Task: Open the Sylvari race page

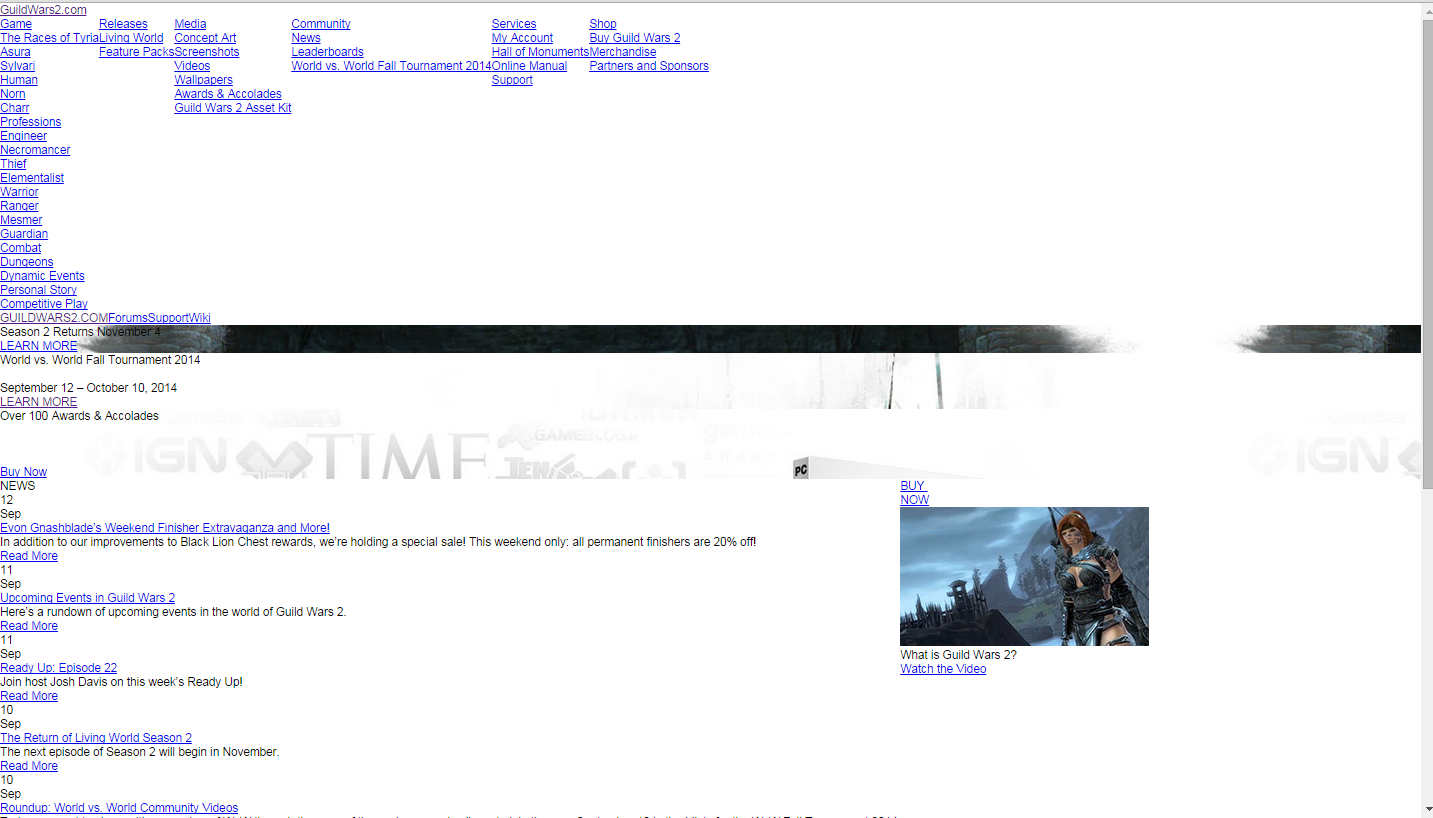Action: pyautogui.click(x=17, y=66)
